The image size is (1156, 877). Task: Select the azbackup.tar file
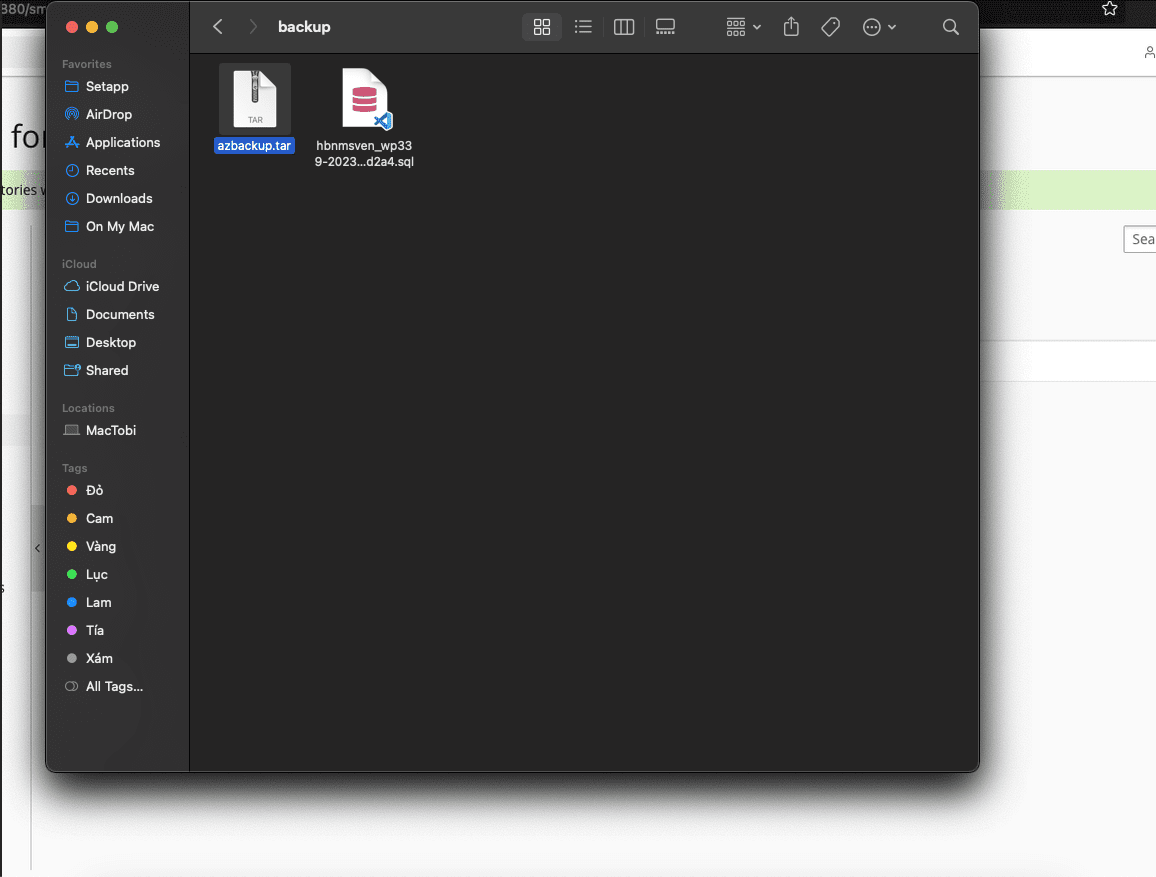[255, 100]
